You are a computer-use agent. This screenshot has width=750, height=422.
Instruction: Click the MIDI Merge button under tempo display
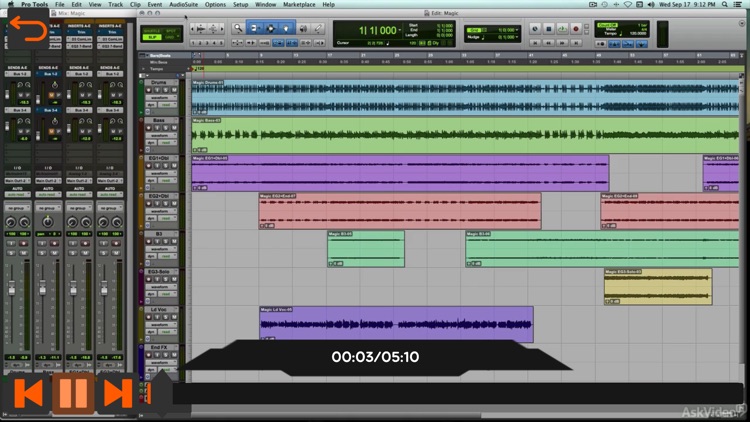tap(629, 44)
